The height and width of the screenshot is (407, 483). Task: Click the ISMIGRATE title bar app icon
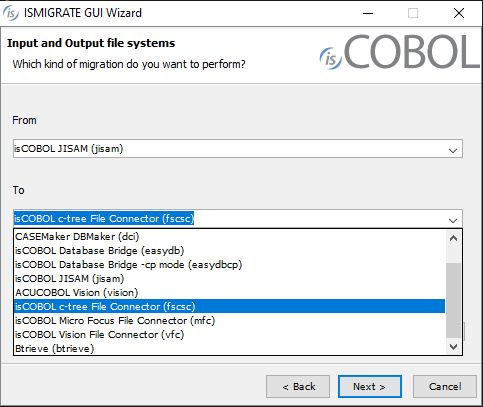click(11, 13)
